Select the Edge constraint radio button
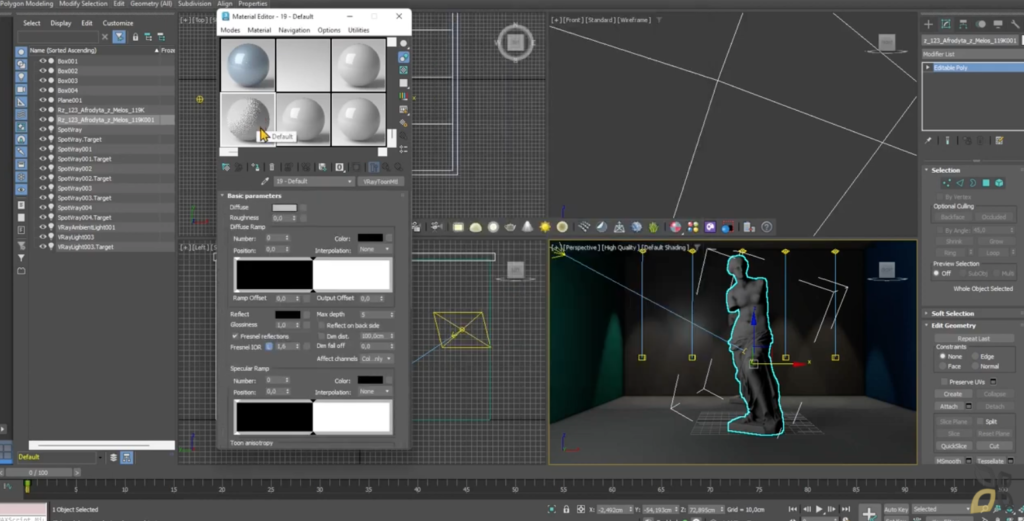This screenshot has width=1024, height=521. pyautogui.click(x=975, y=356)
